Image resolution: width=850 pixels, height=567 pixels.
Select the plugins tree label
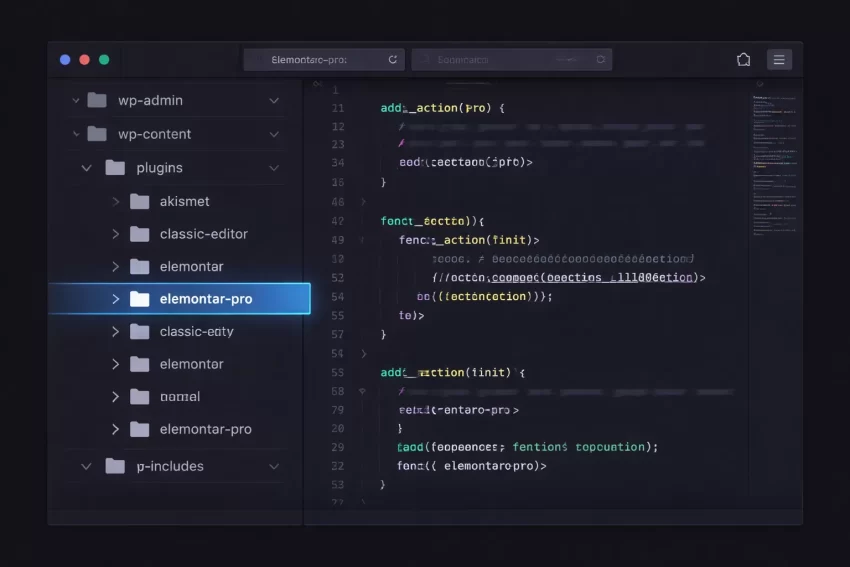[159, 168]
